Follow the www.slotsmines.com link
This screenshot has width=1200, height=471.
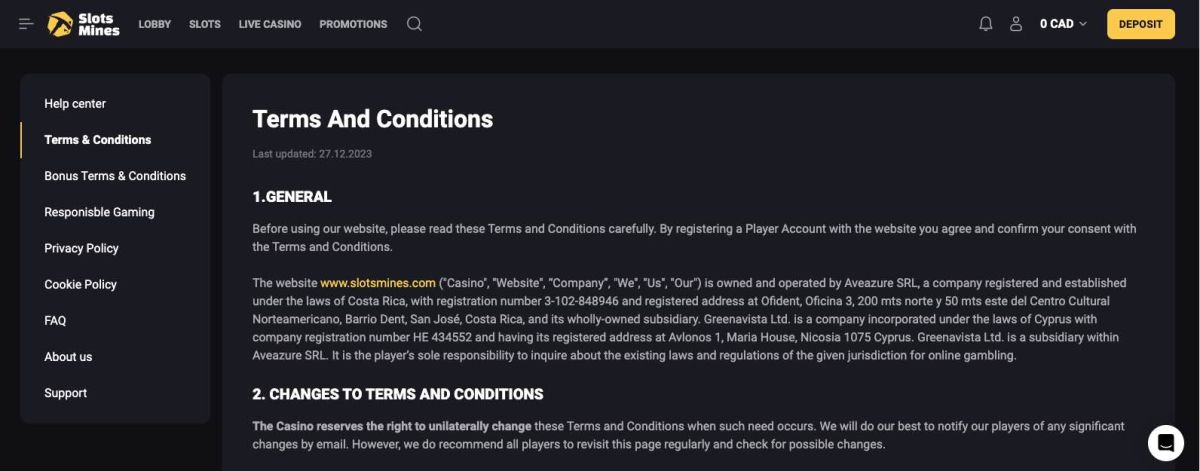point(378,283)
